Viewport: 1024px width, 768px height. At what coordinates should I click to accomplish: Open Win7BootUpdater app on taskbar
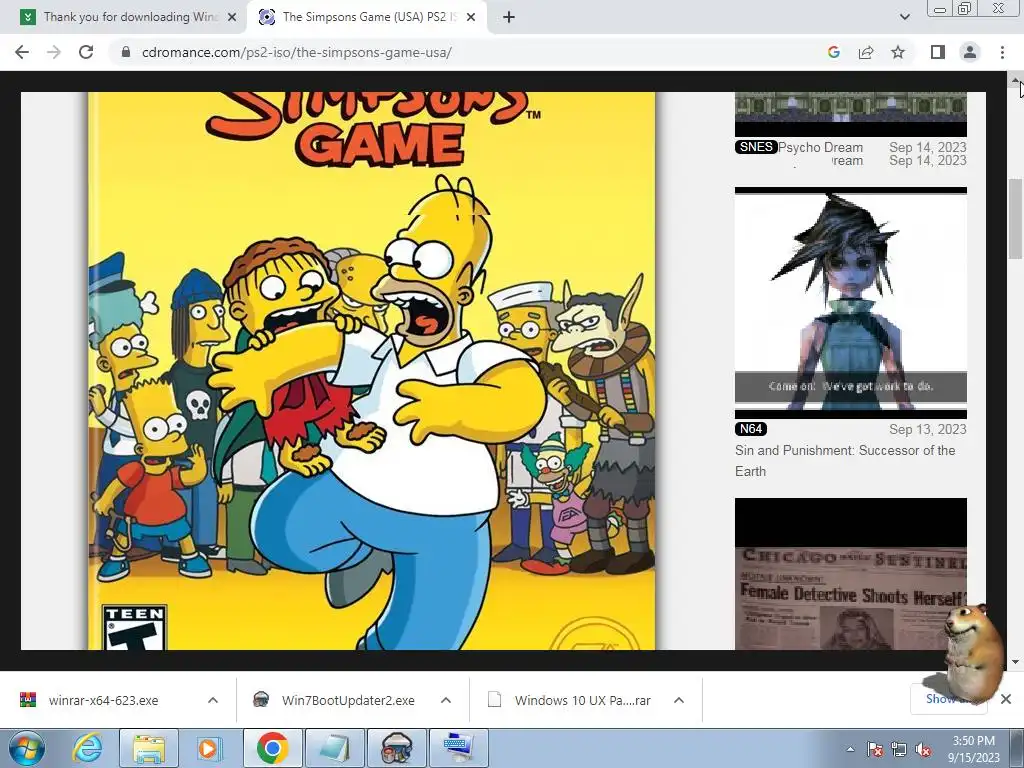tap(396, 748)
